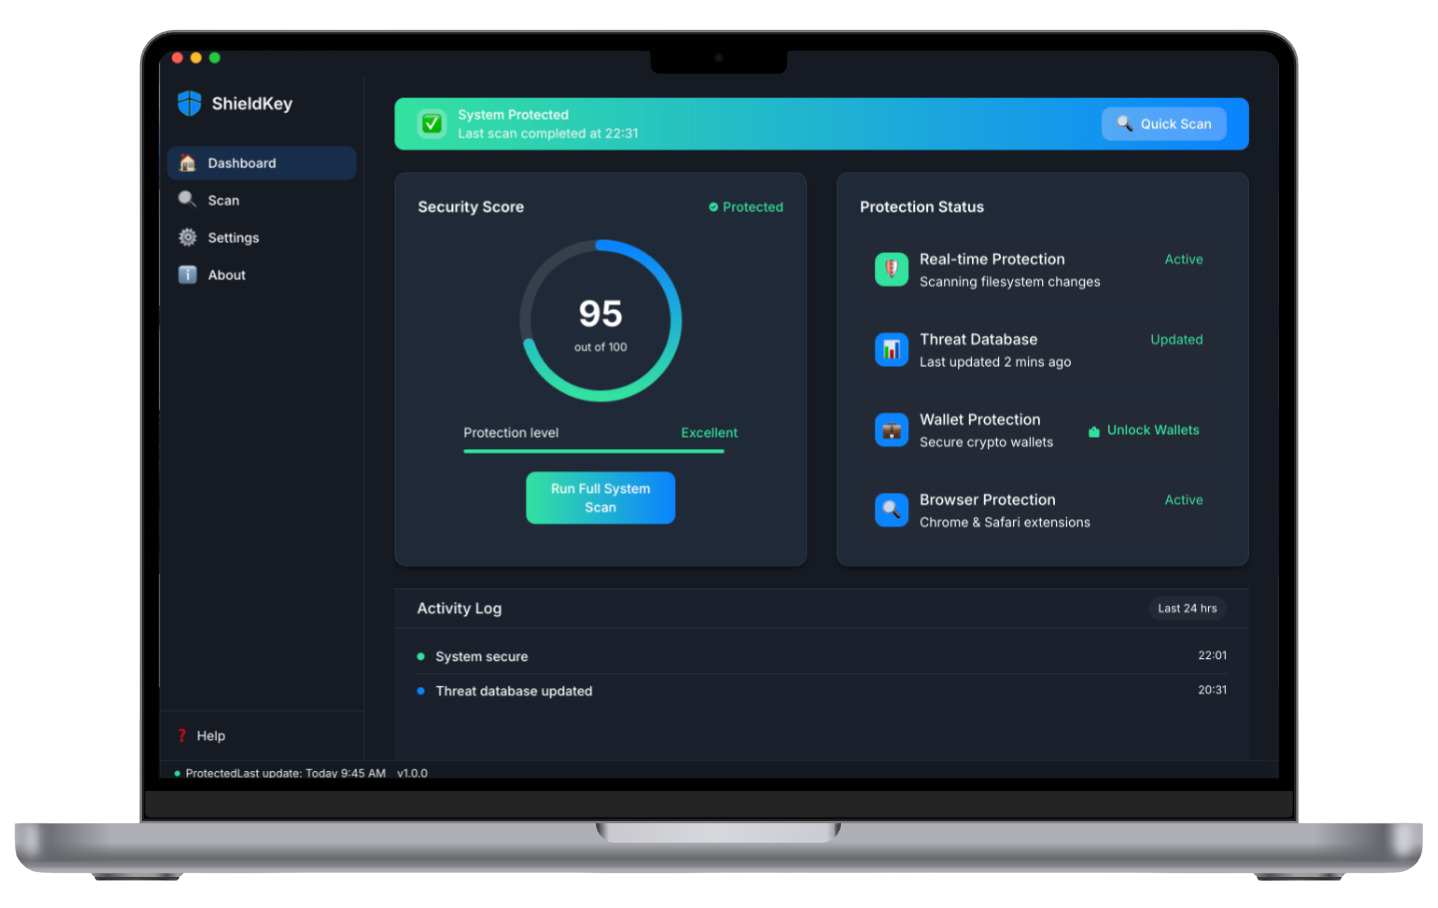Click Last scan completed at 22:31 text

tap(548, 133)
